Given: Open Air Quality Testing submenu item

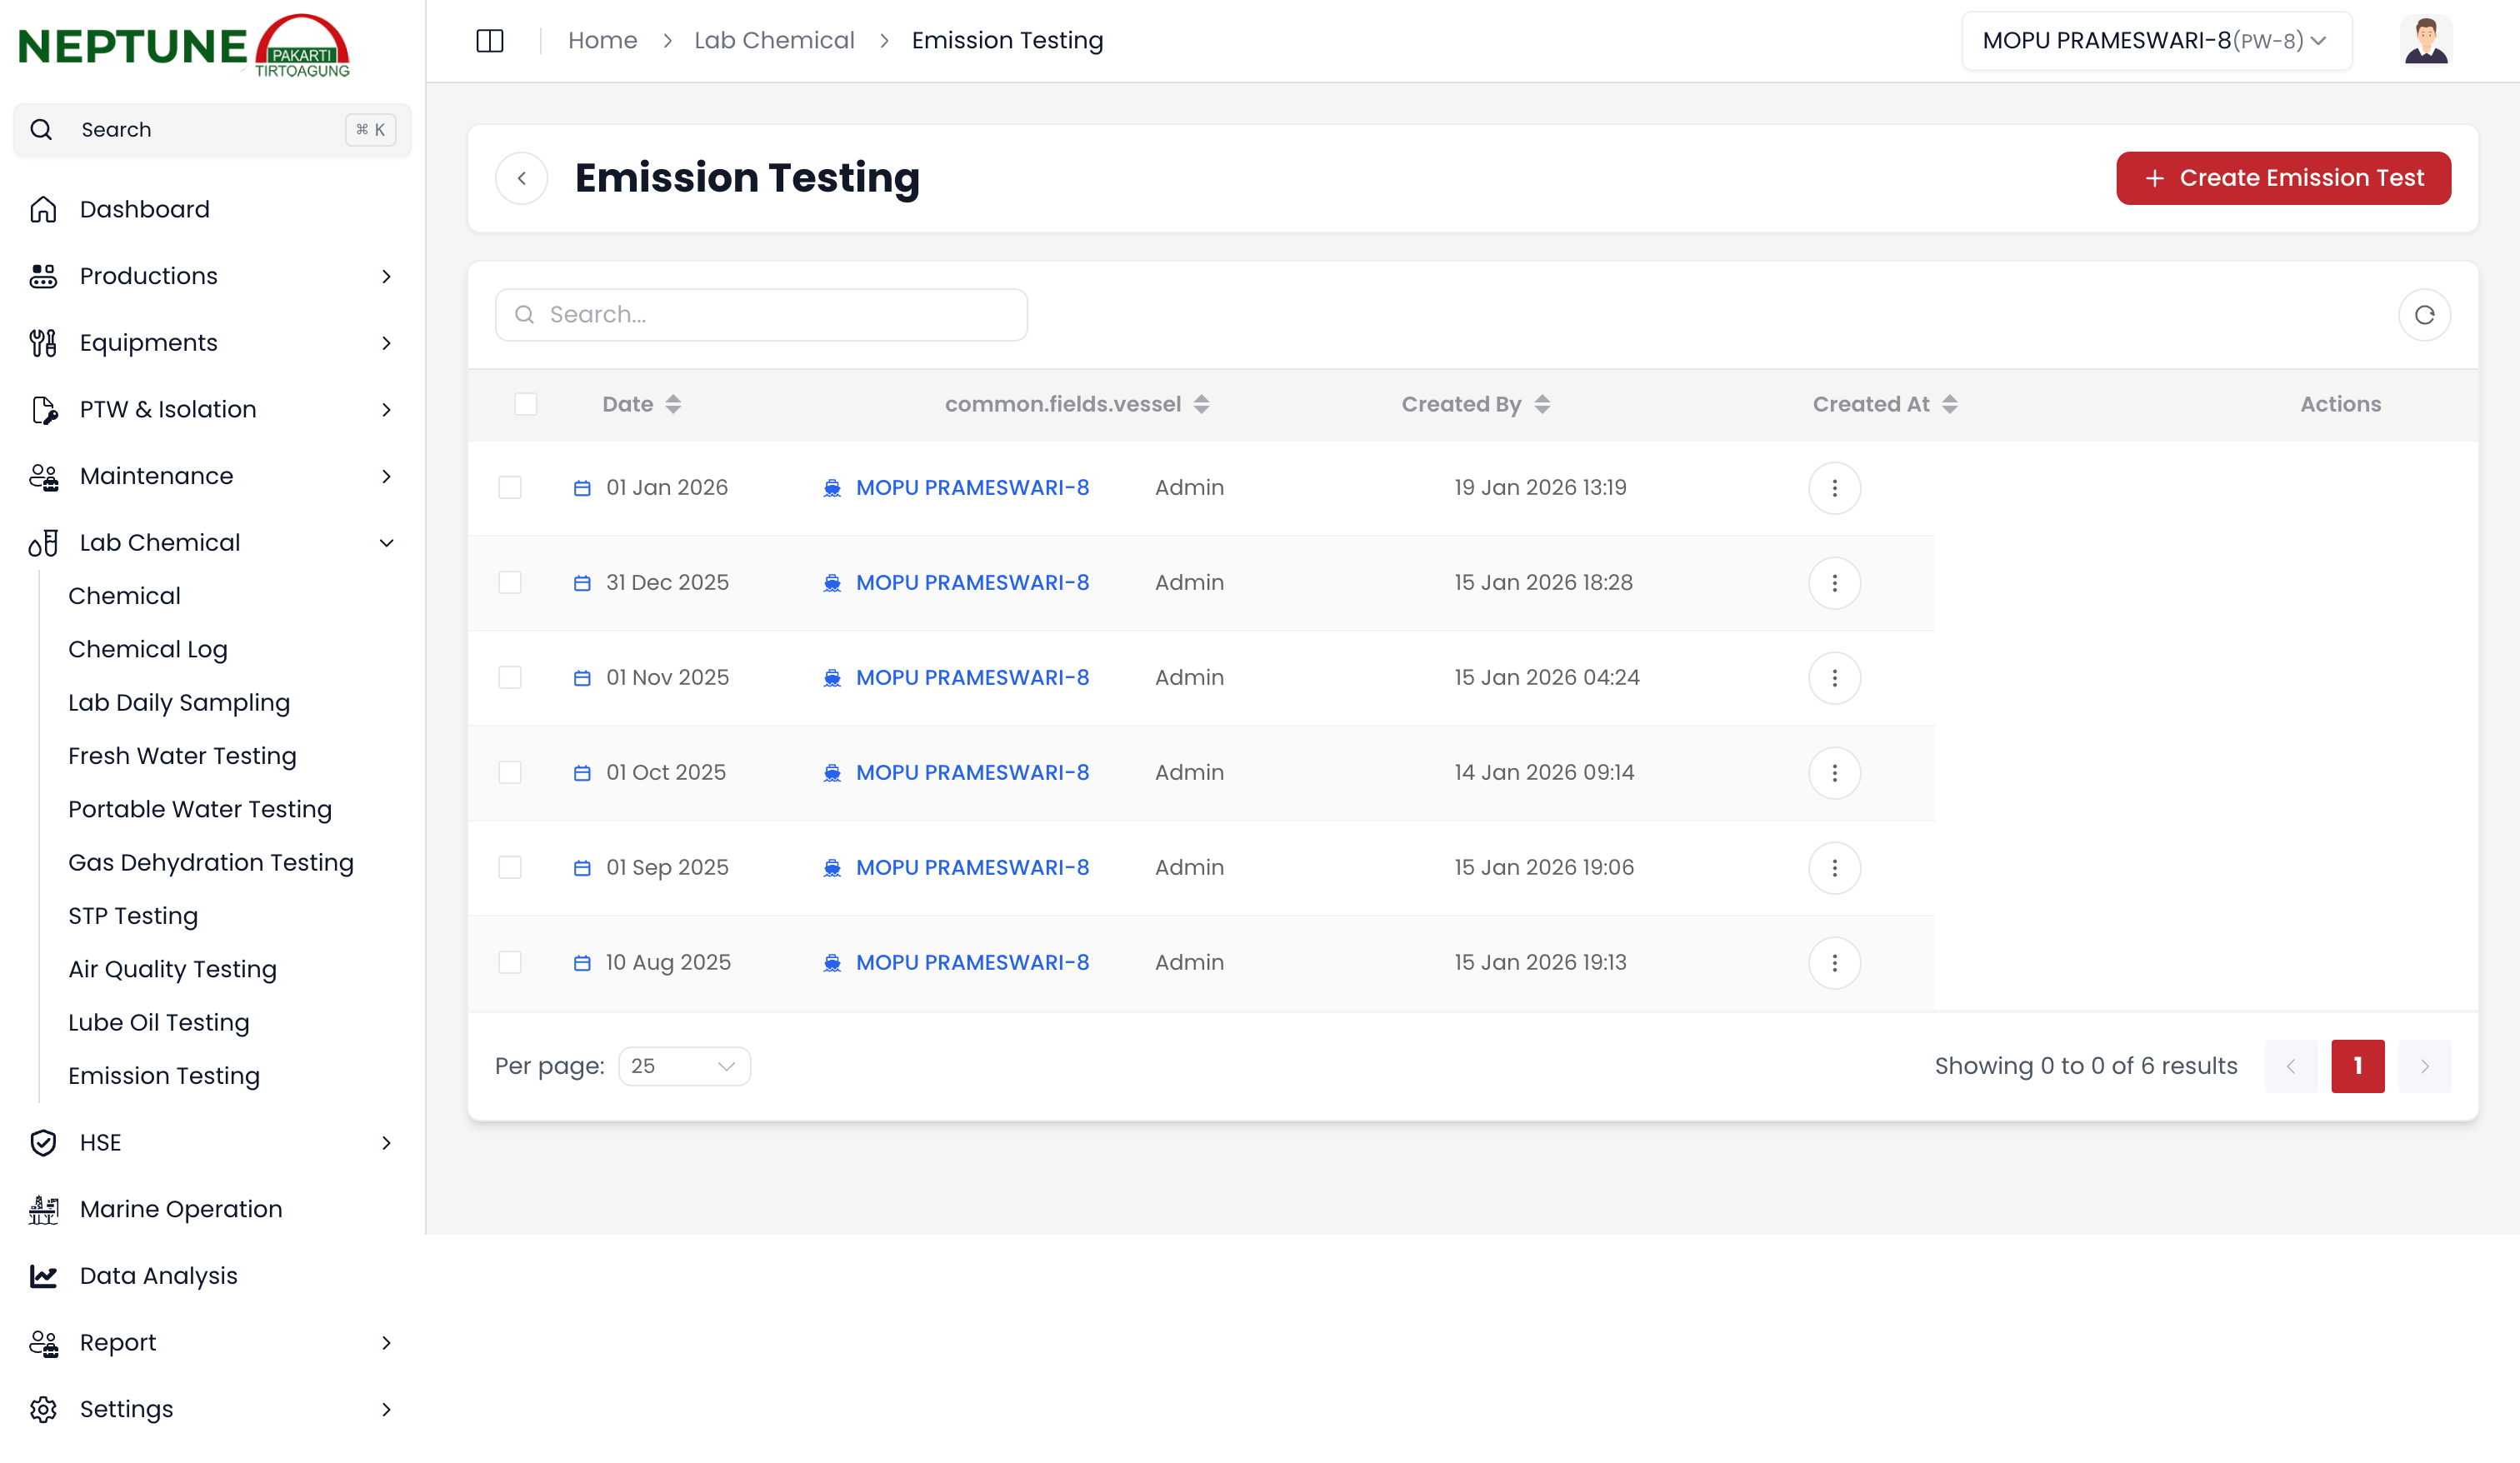Looking at the screenshot, I should click(x=172, y=969).
